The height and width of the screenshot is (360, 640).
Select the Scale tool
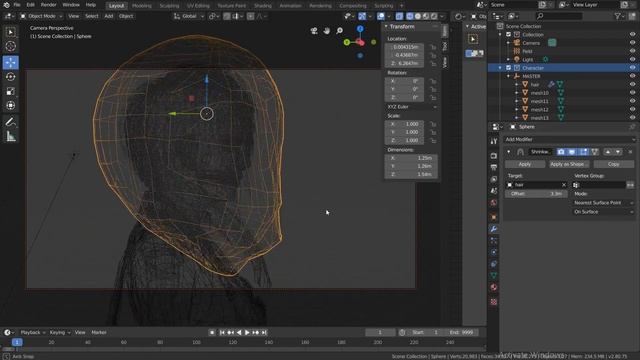[x=11, y=91]
